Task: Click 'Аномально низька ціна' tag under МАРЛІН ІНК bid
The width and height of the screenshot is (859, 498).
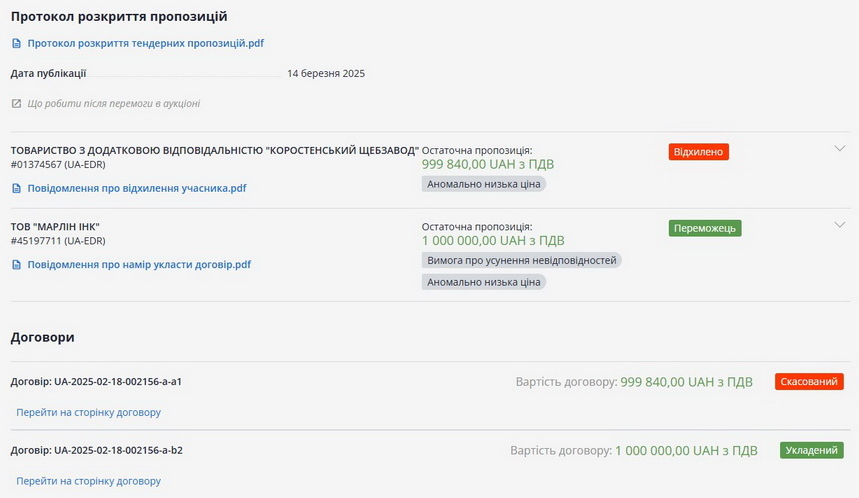Action: point(484,282)
